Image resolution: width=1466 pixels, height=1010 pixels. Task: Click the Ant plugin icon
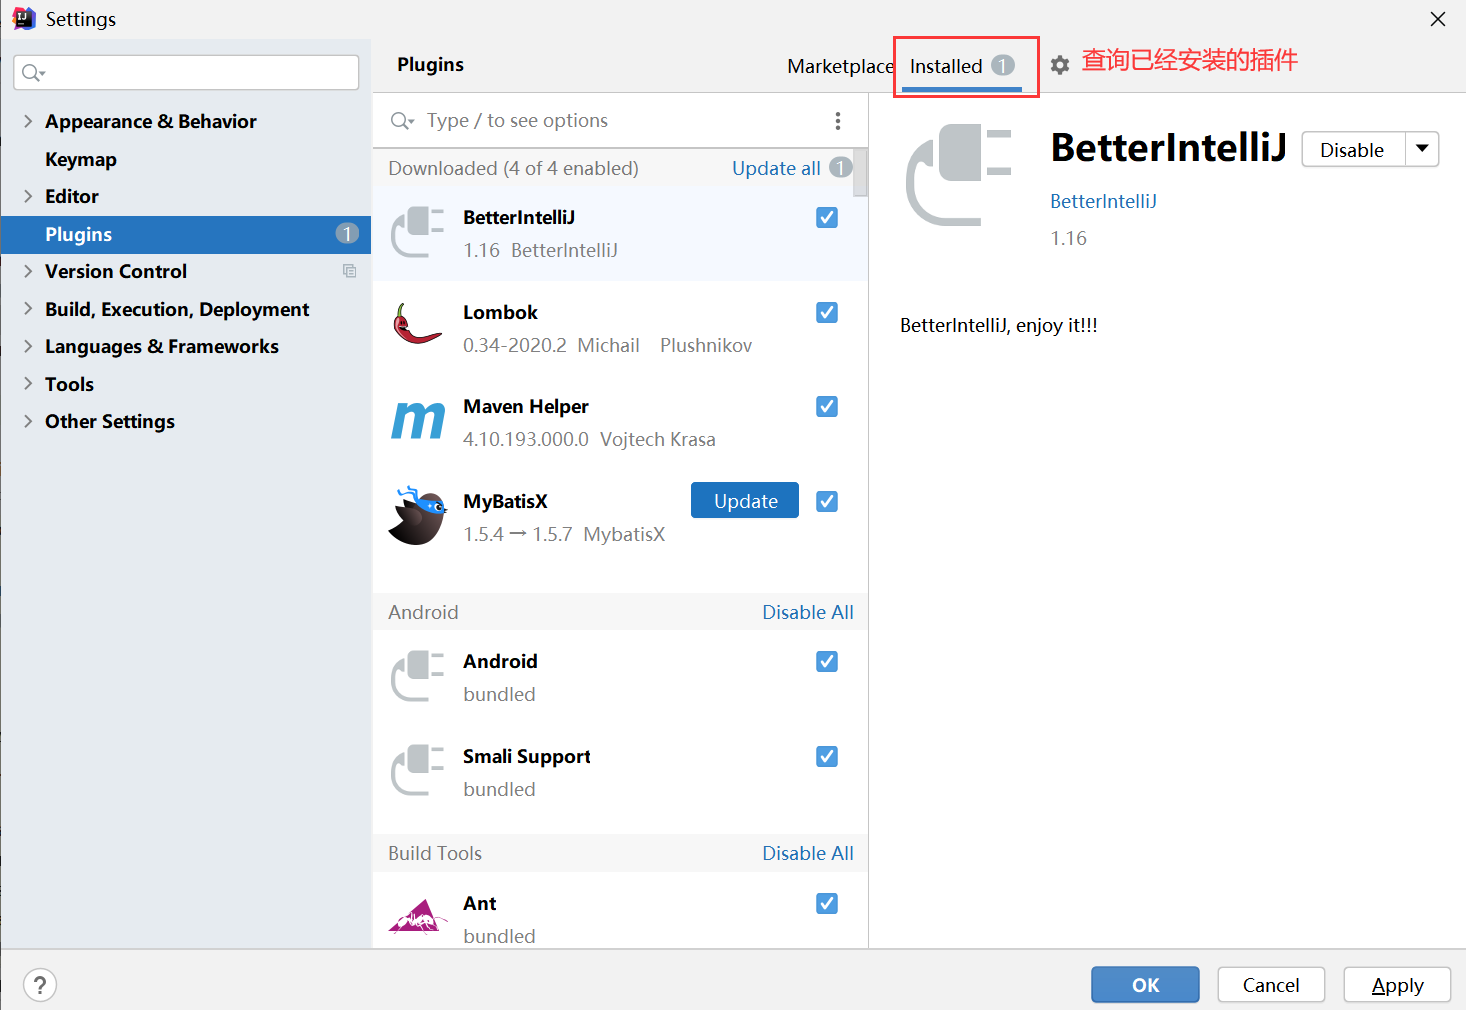click(418, 917)
